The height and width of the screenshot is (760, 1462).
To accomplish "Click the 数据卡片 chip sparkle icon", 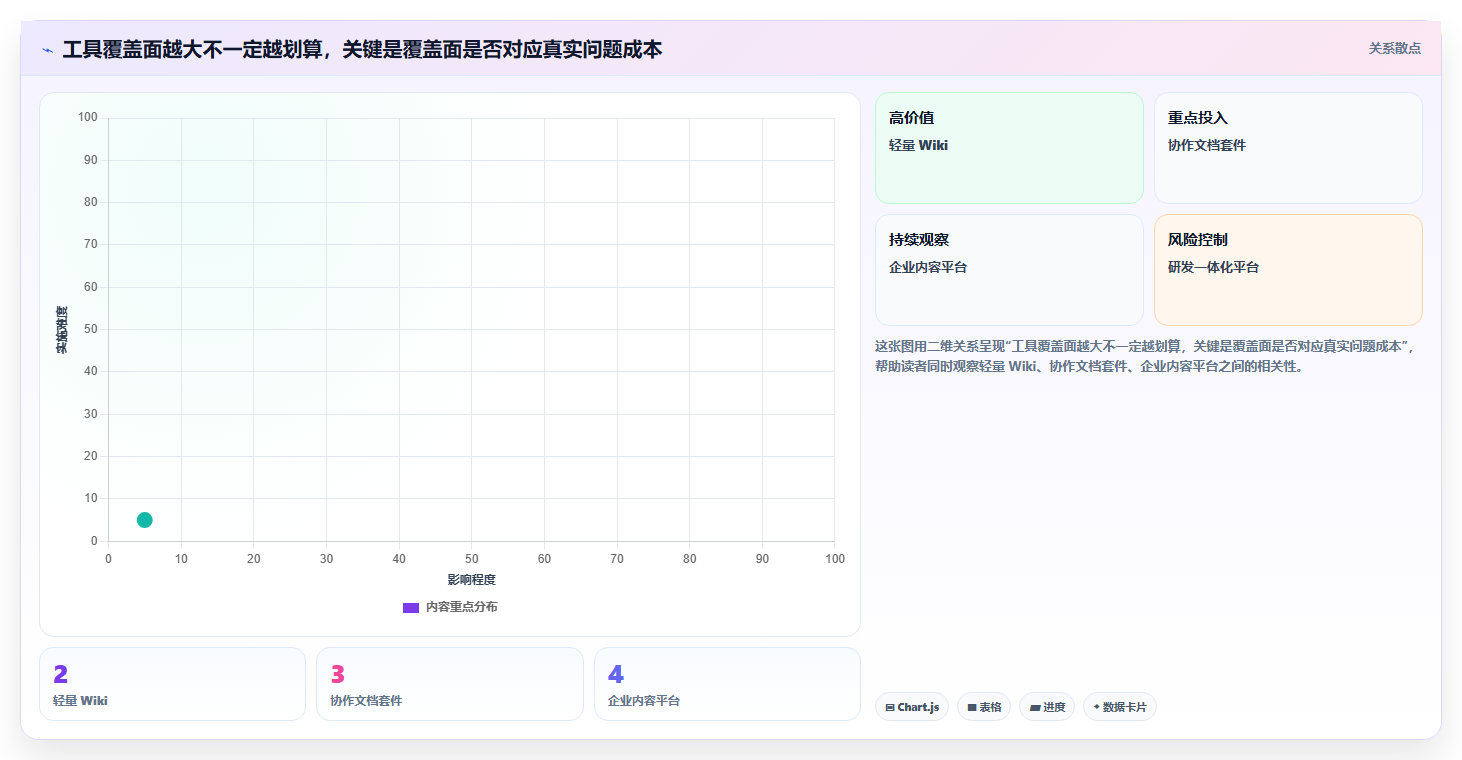I will tap(1097, 707).
